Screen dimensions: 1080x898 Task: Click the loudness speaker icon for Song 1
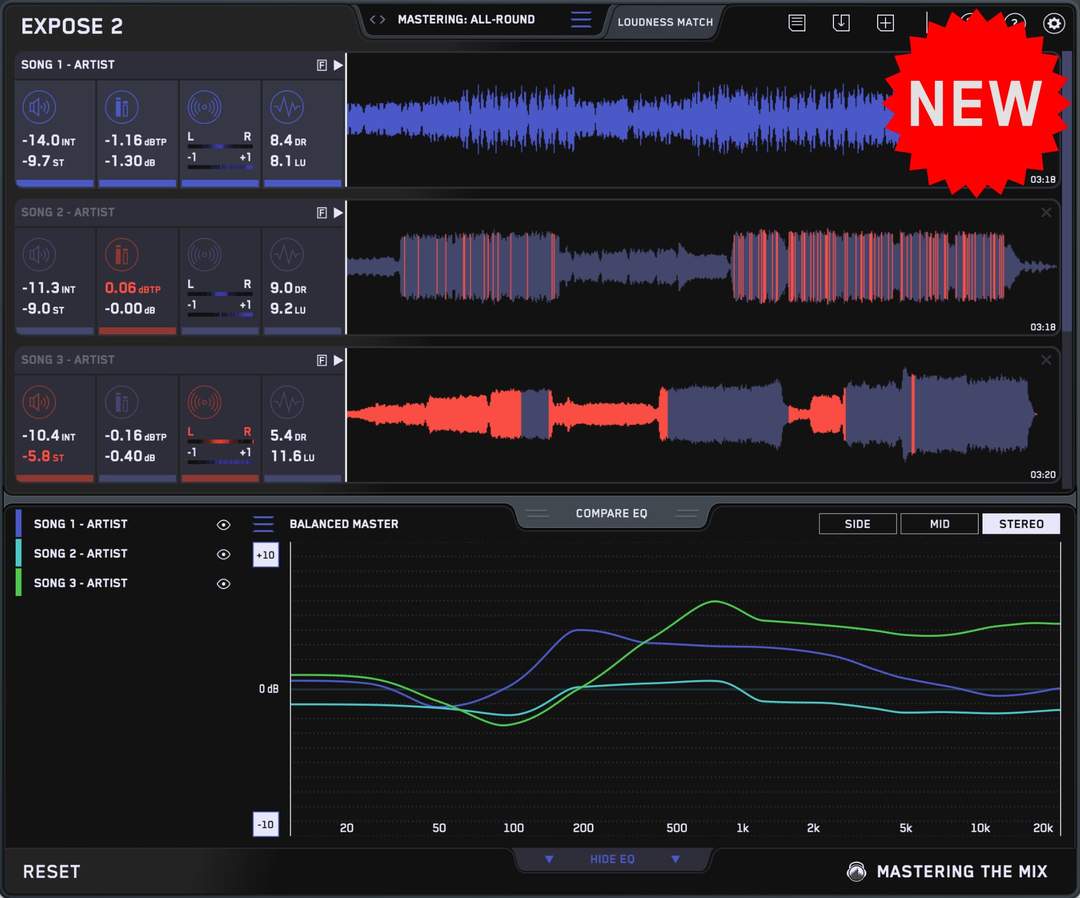40,107
